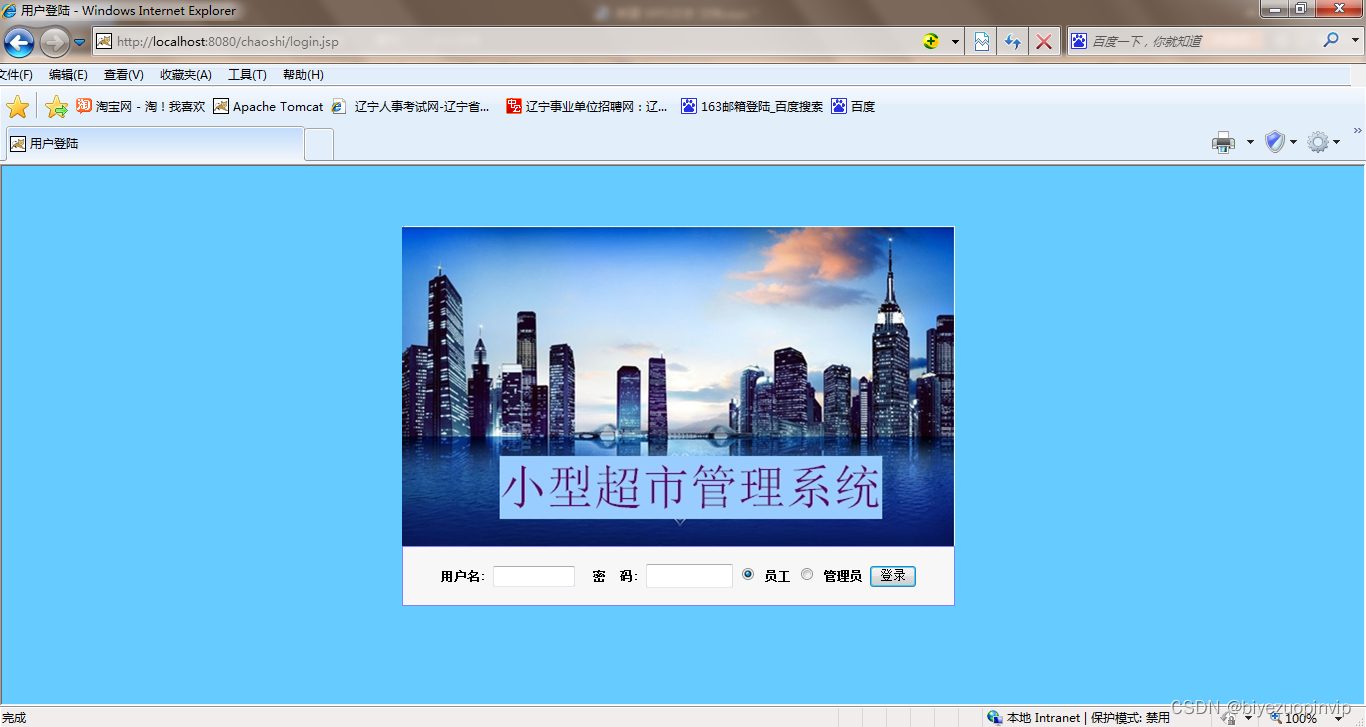Image resolution: width=1366 pixels, height=727 pixels.
Task: Click inside the 用户名 input field
Action: (533, 575)
